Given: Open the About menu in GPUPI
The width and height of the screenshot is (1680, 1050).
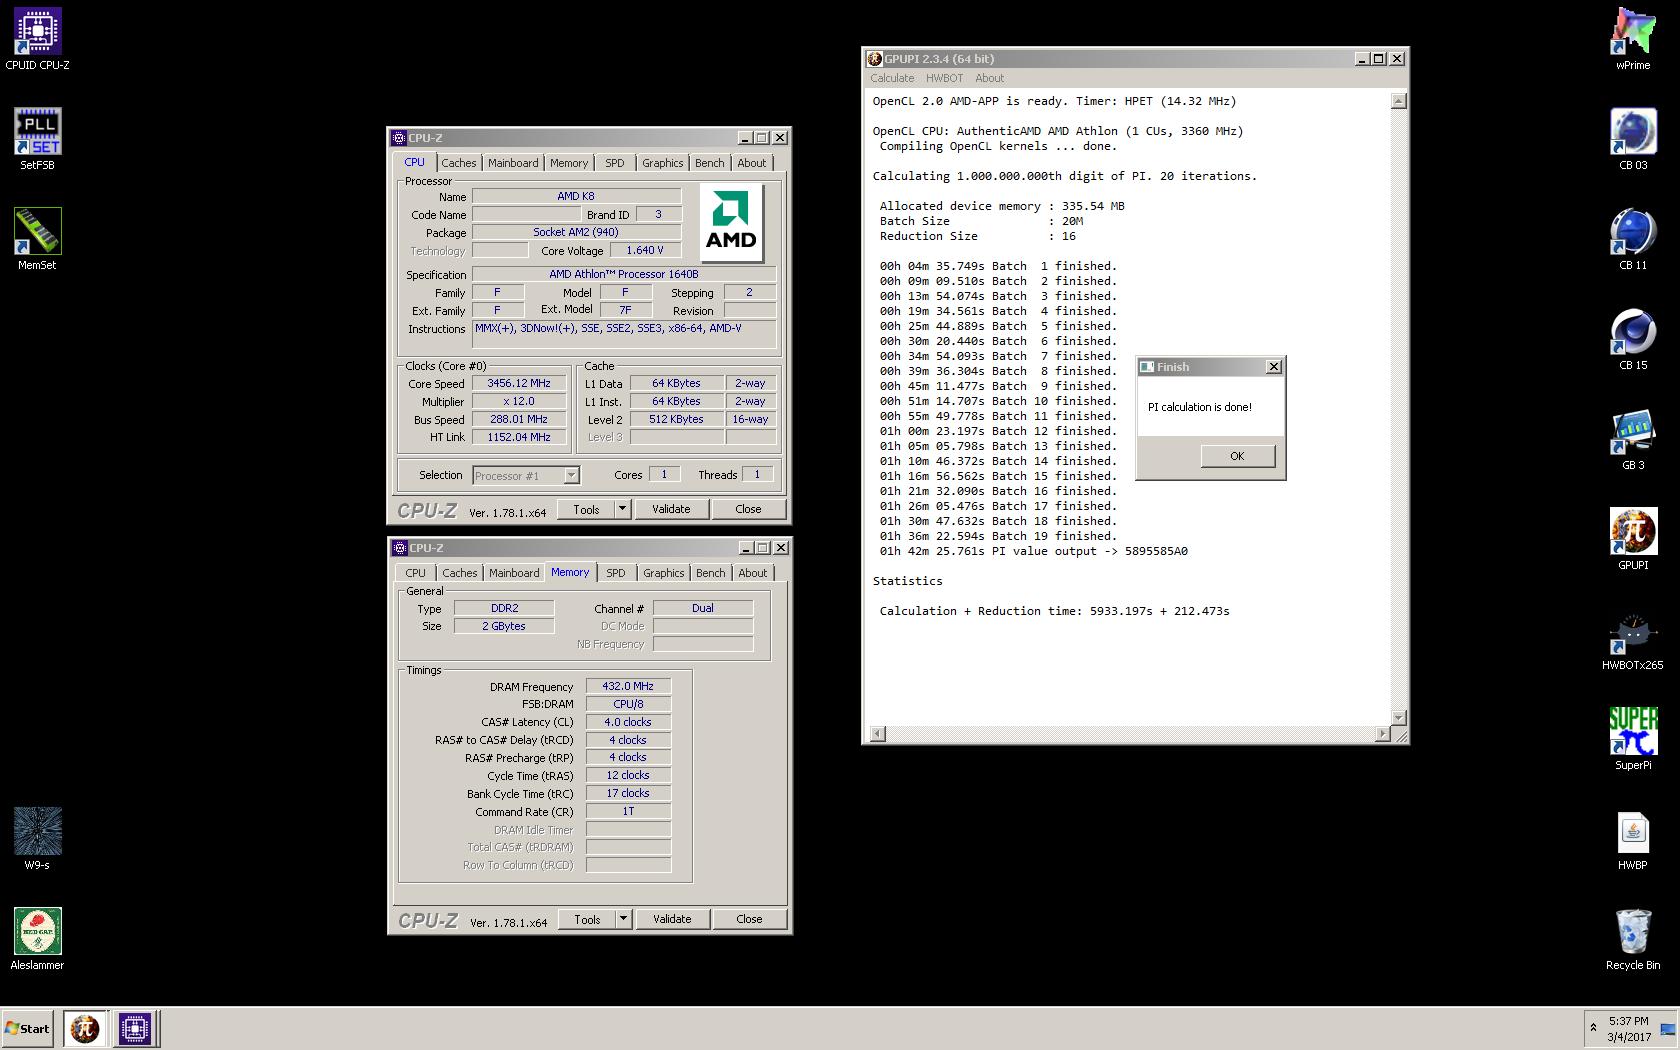Looking at the screenshot, I should click(x=989, y=78).
